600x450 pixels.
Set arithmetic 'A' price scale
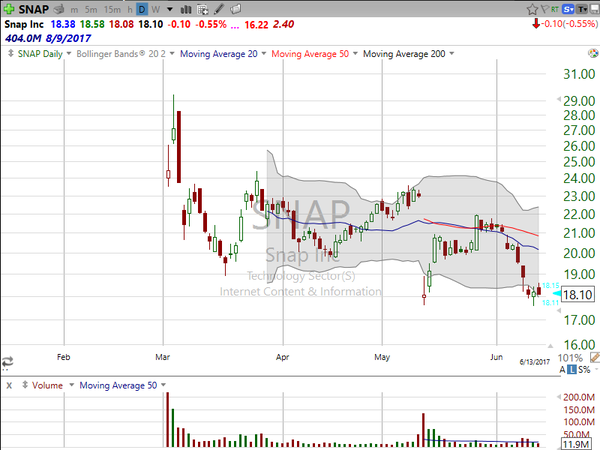[562, 370]
